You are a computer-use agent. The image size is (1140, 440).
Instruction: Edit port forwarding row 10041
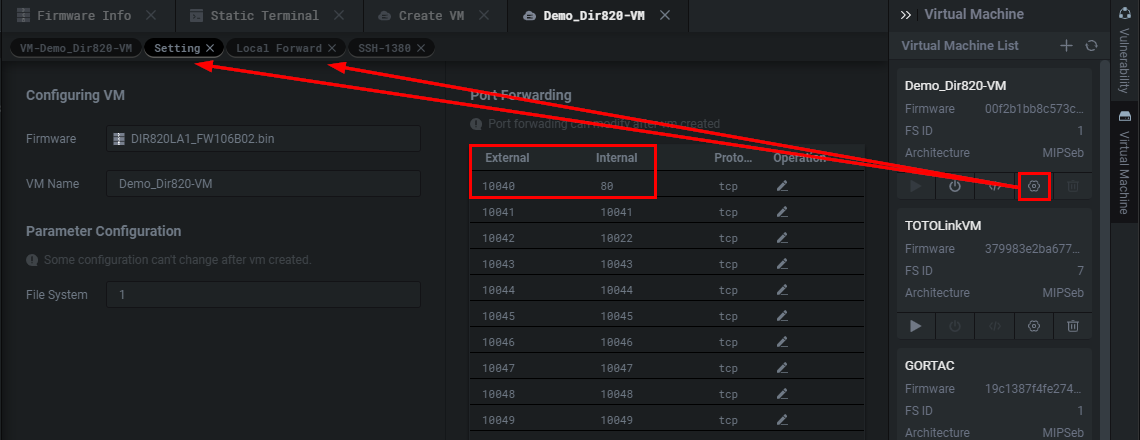point(782,212)
